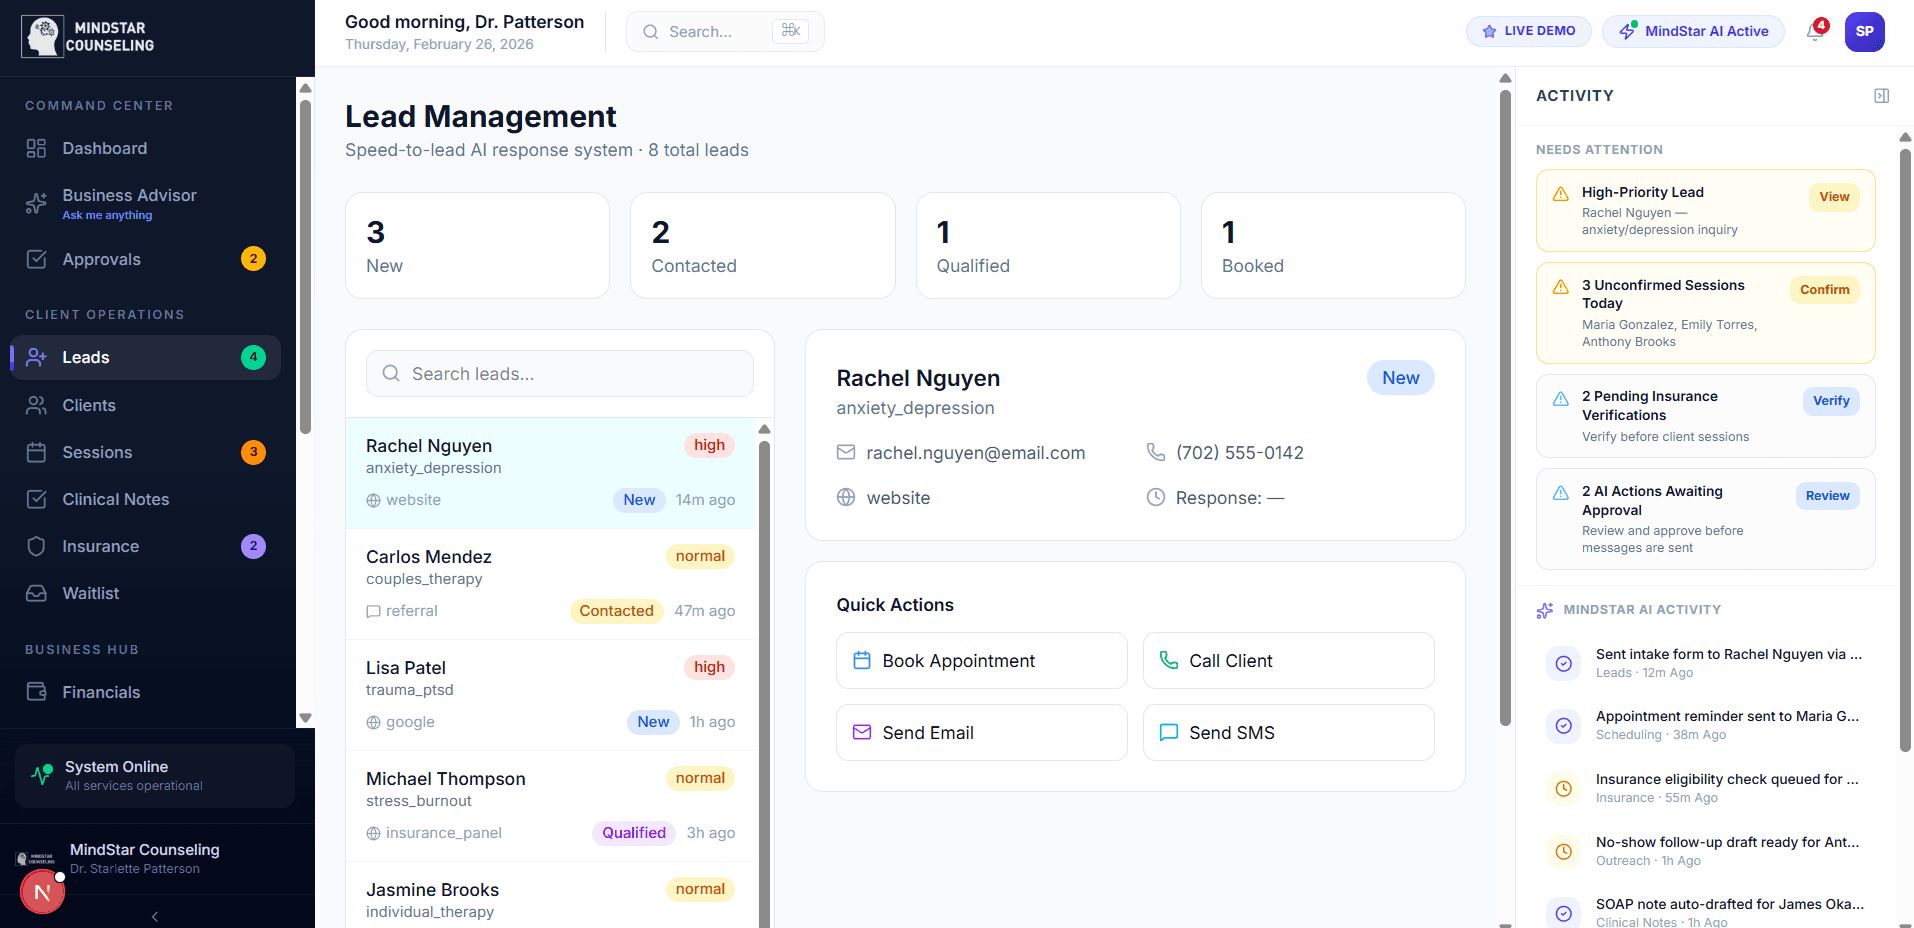
Task: Open Financials under Business Hub
Action: 101,691
